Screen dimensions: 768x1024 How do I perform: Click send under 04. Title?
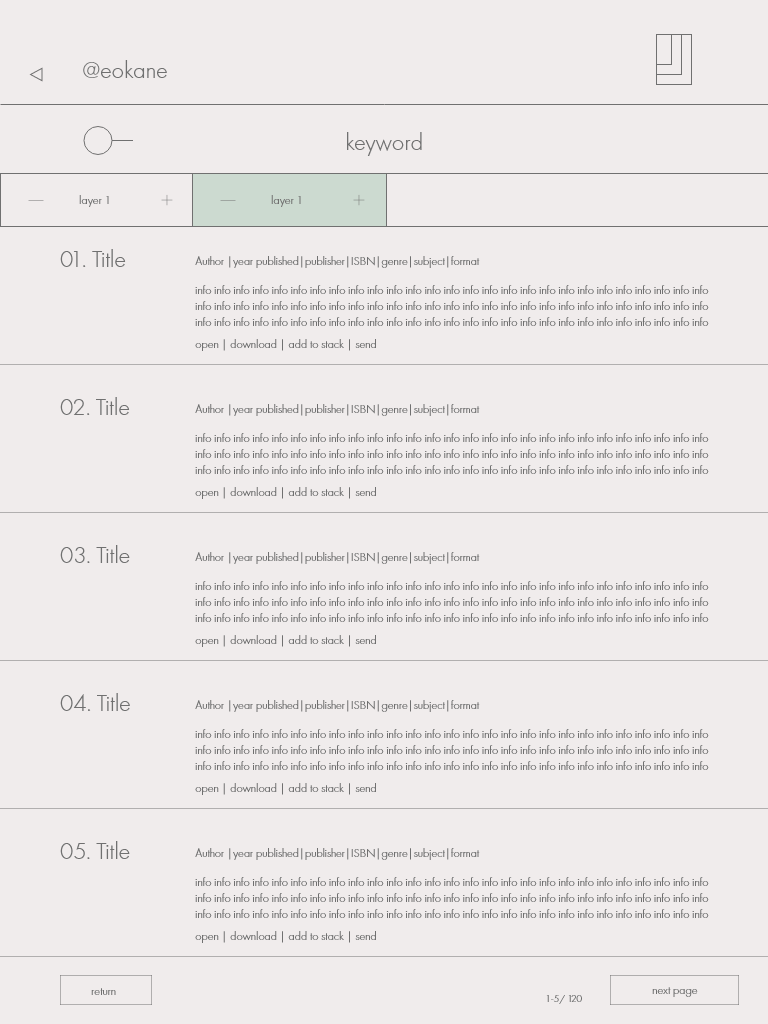click(x=366, y=788)
